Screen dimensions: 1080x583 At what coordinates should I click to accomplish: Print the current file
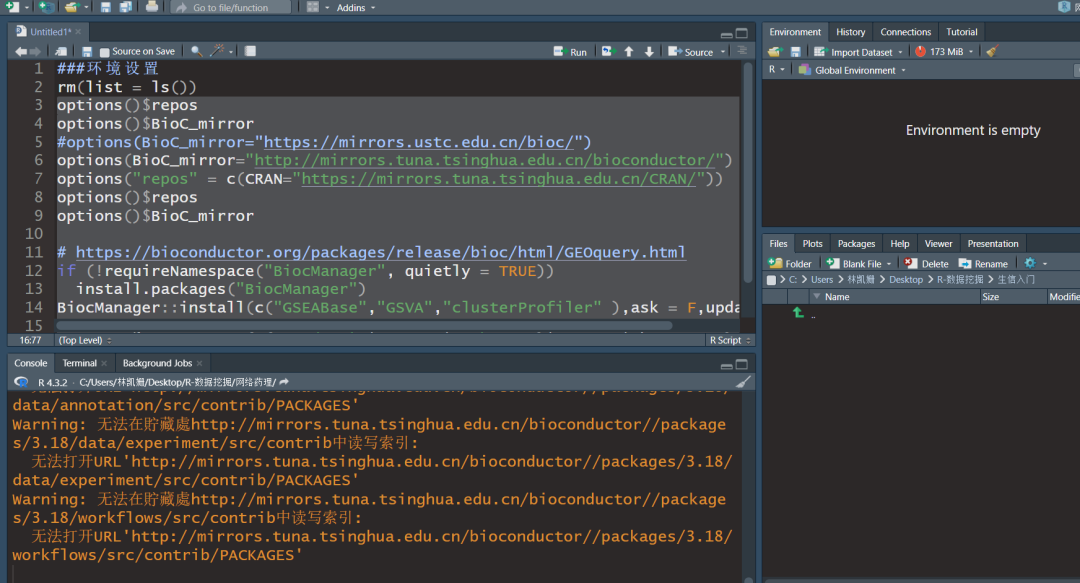(152, 7)
